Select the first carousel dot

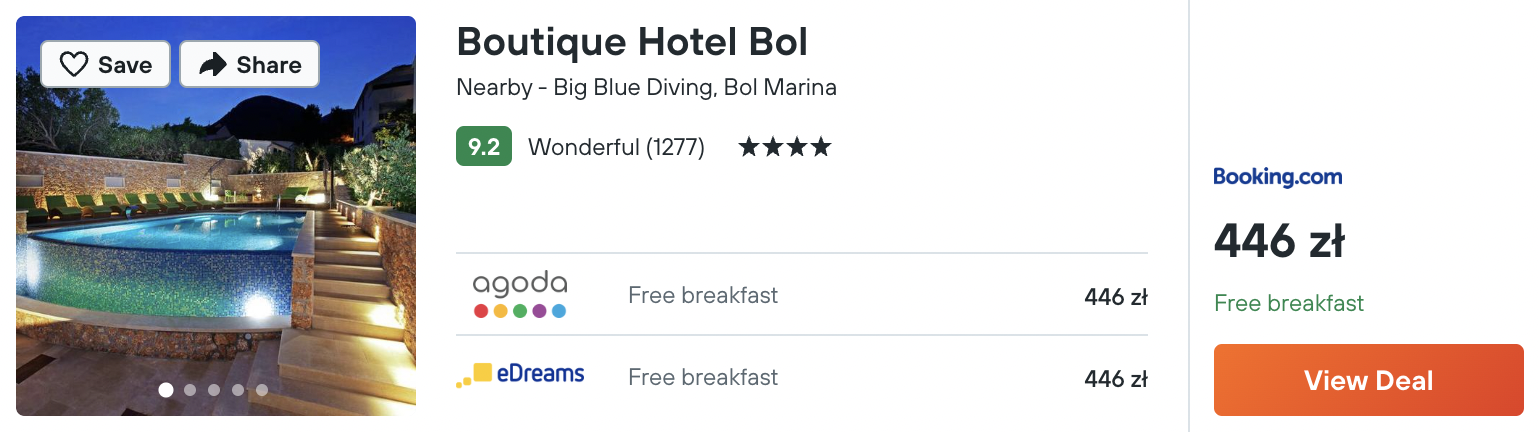[166, 390]
